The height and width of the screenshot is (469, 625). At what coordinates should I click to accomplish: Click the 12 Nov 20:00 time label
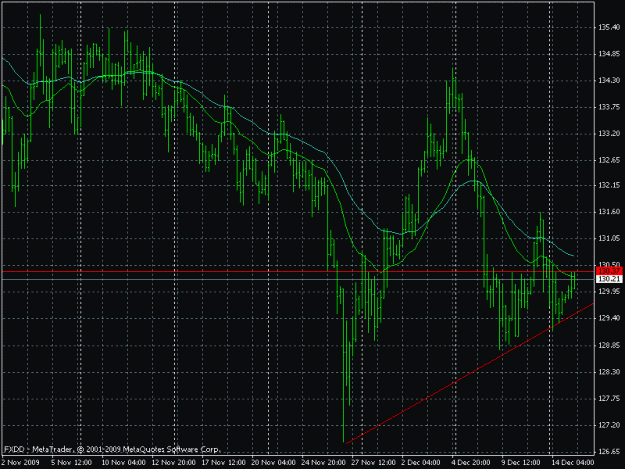click(x=174, y=462)
